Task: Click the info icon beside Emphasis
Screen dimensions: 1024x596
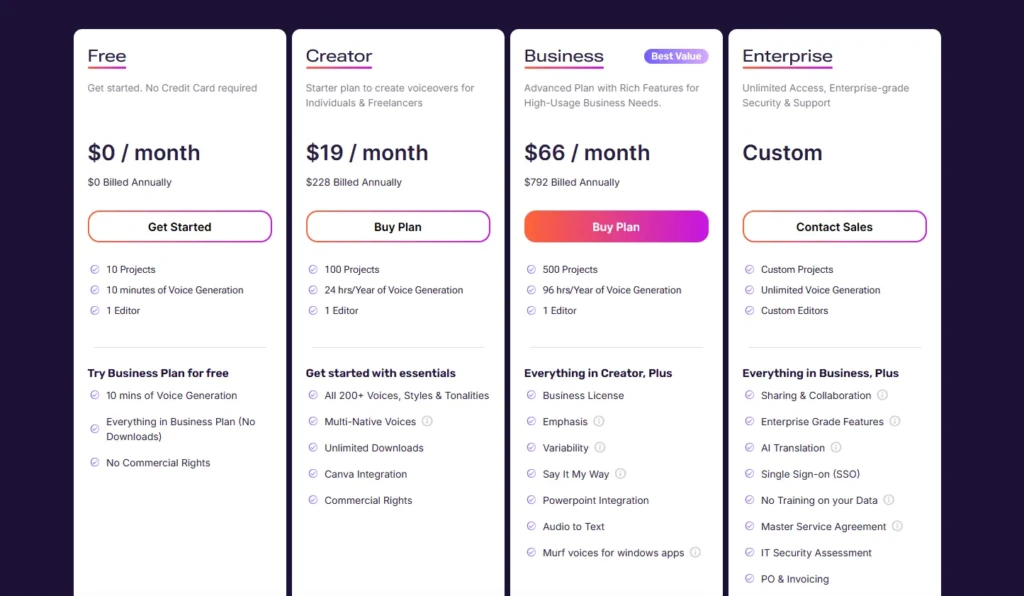Action: (x=600, y=421)
